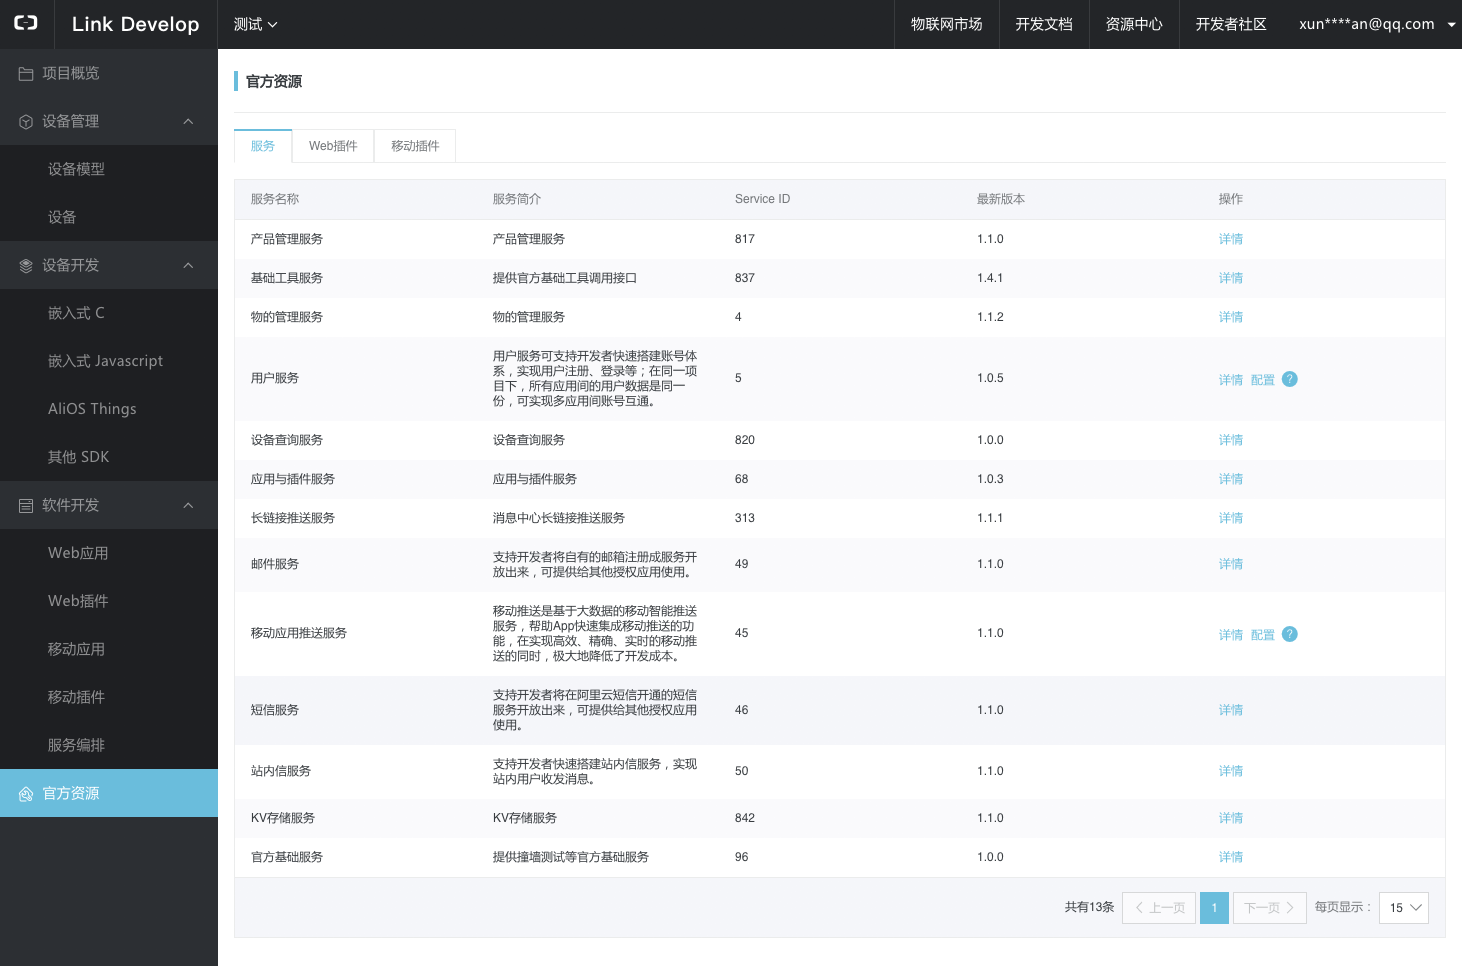Collapse the 设备管理 section chevron
Viewport: 1462px width, 966px height.
point(188,121)
